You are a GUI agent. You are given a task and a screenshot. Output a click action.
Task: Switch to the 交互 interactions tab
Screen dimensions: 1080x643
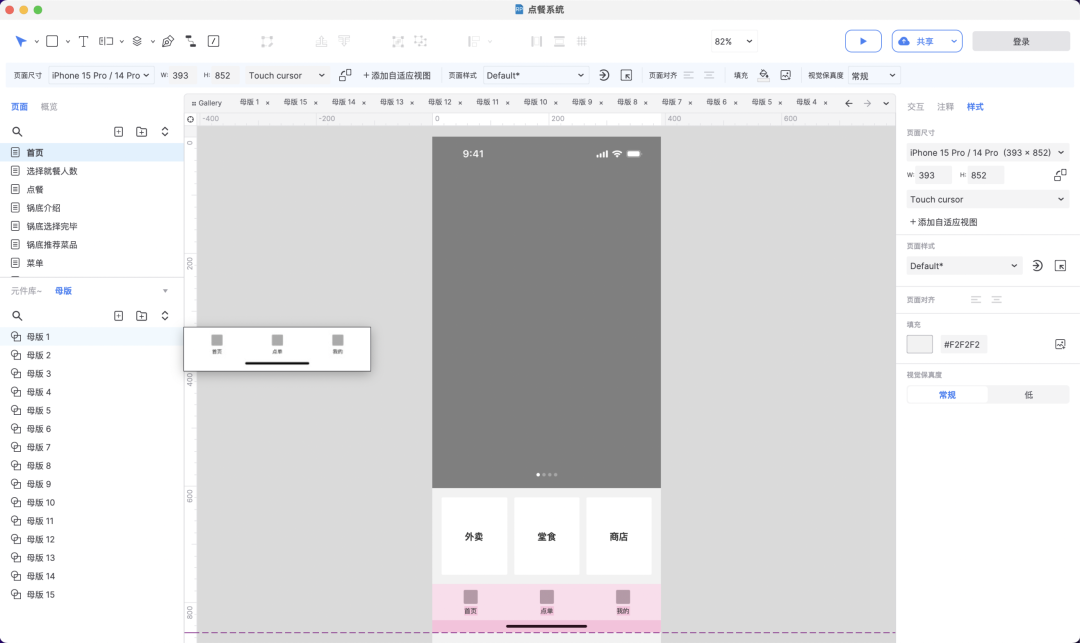[915, 106]
